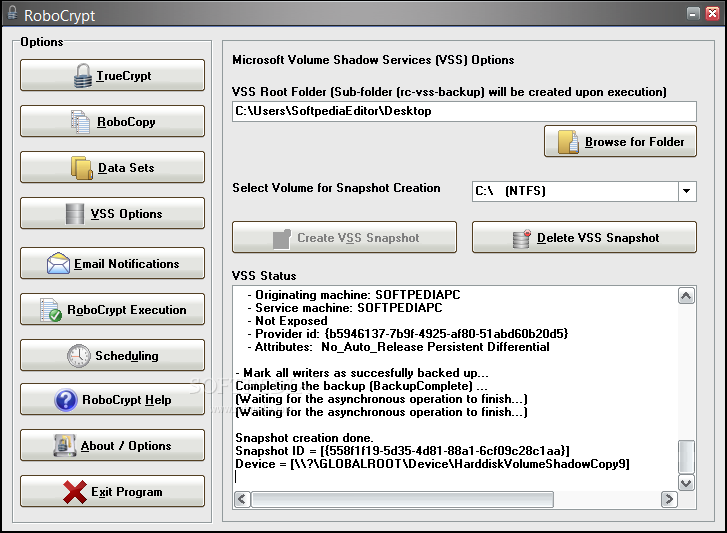Click the red X Exit Program icon
Image resolution: width=727 pixels, height=533 pixels.
click(x=75, y=492)
